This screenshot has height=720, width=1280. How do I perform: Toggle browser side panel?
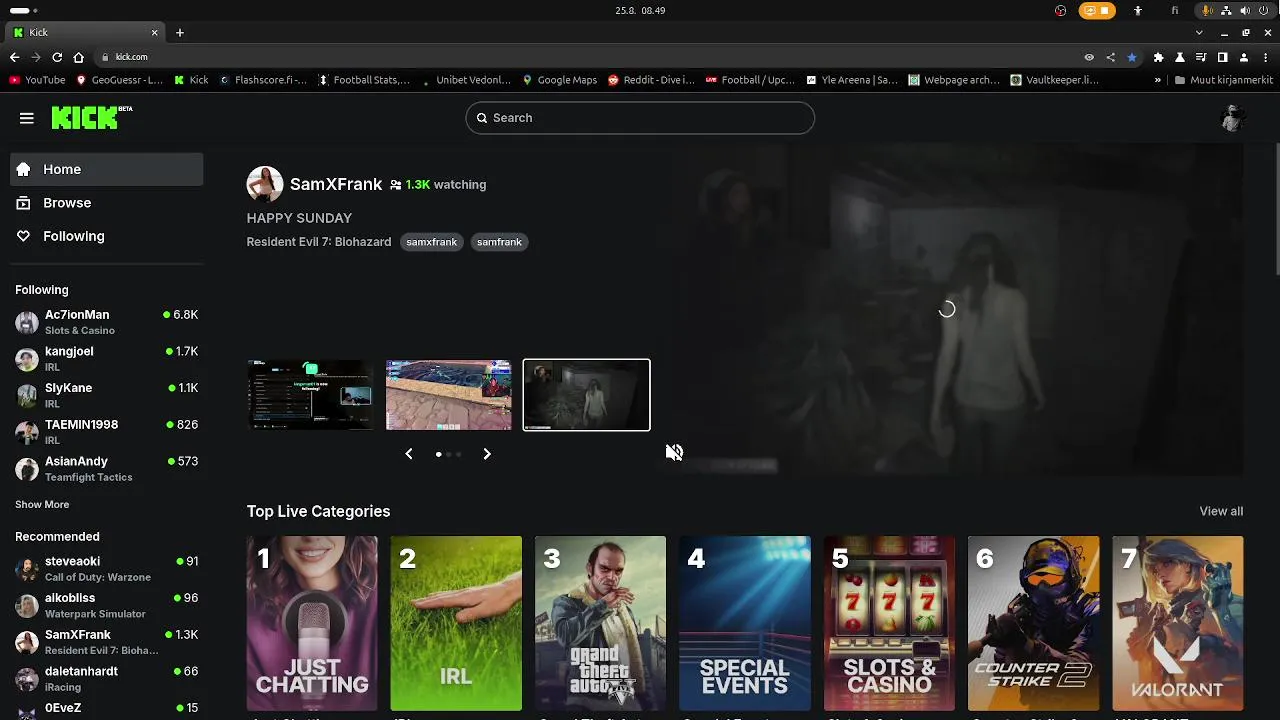pos(1222,57)
